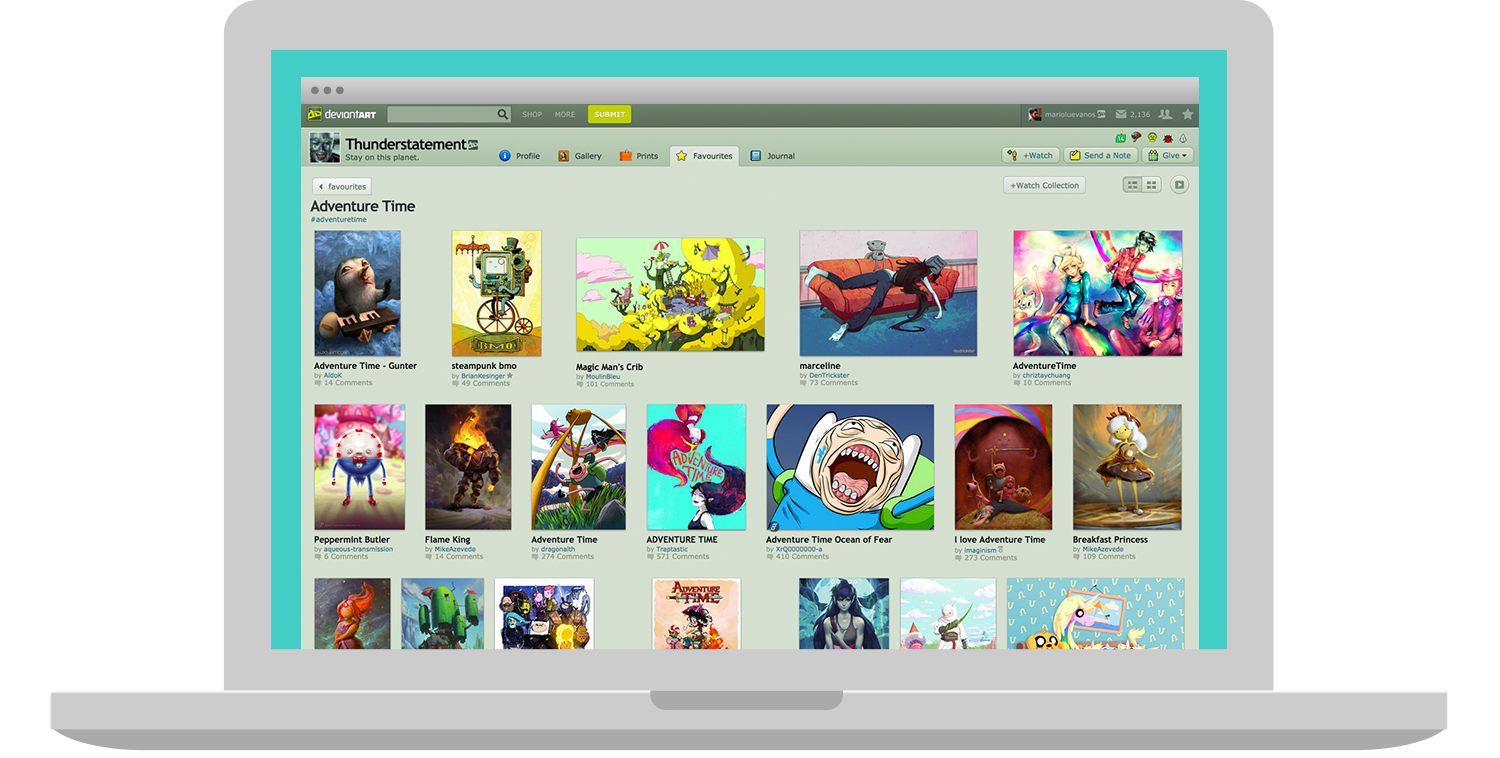Click the BrianKesinger artist link
The height and width of the screenshot is (758, 1500).
tap(483, 375)
